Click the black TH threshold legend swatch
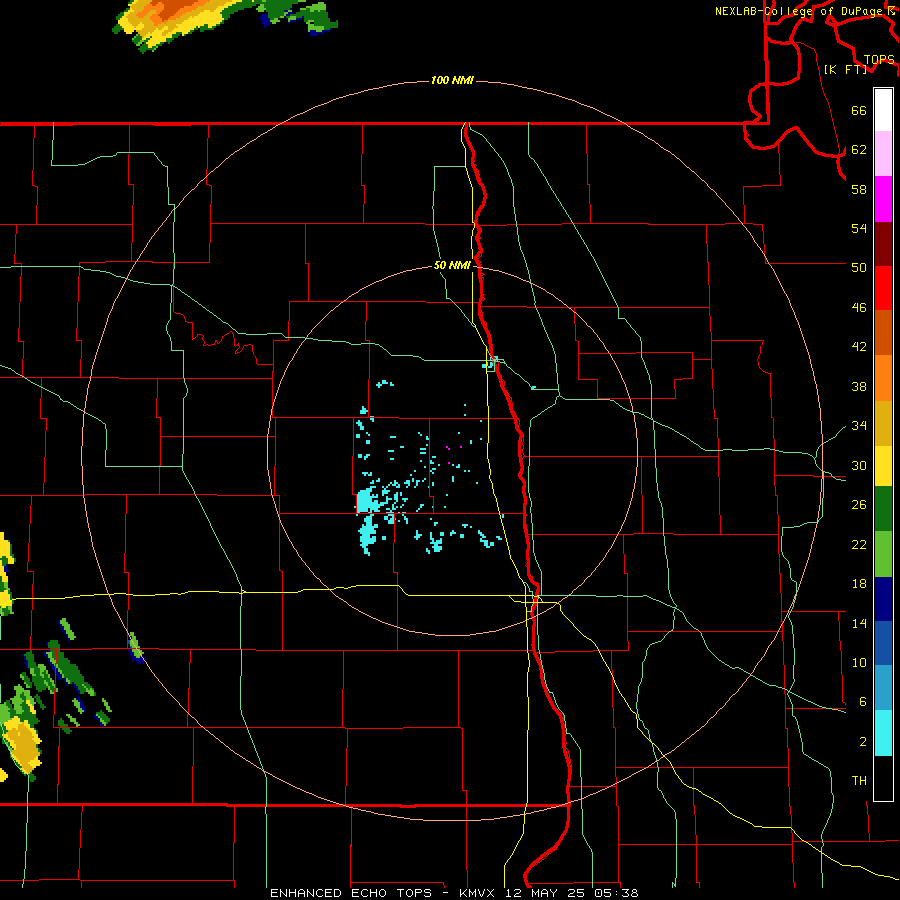The image size is (900, 900). 883,778
